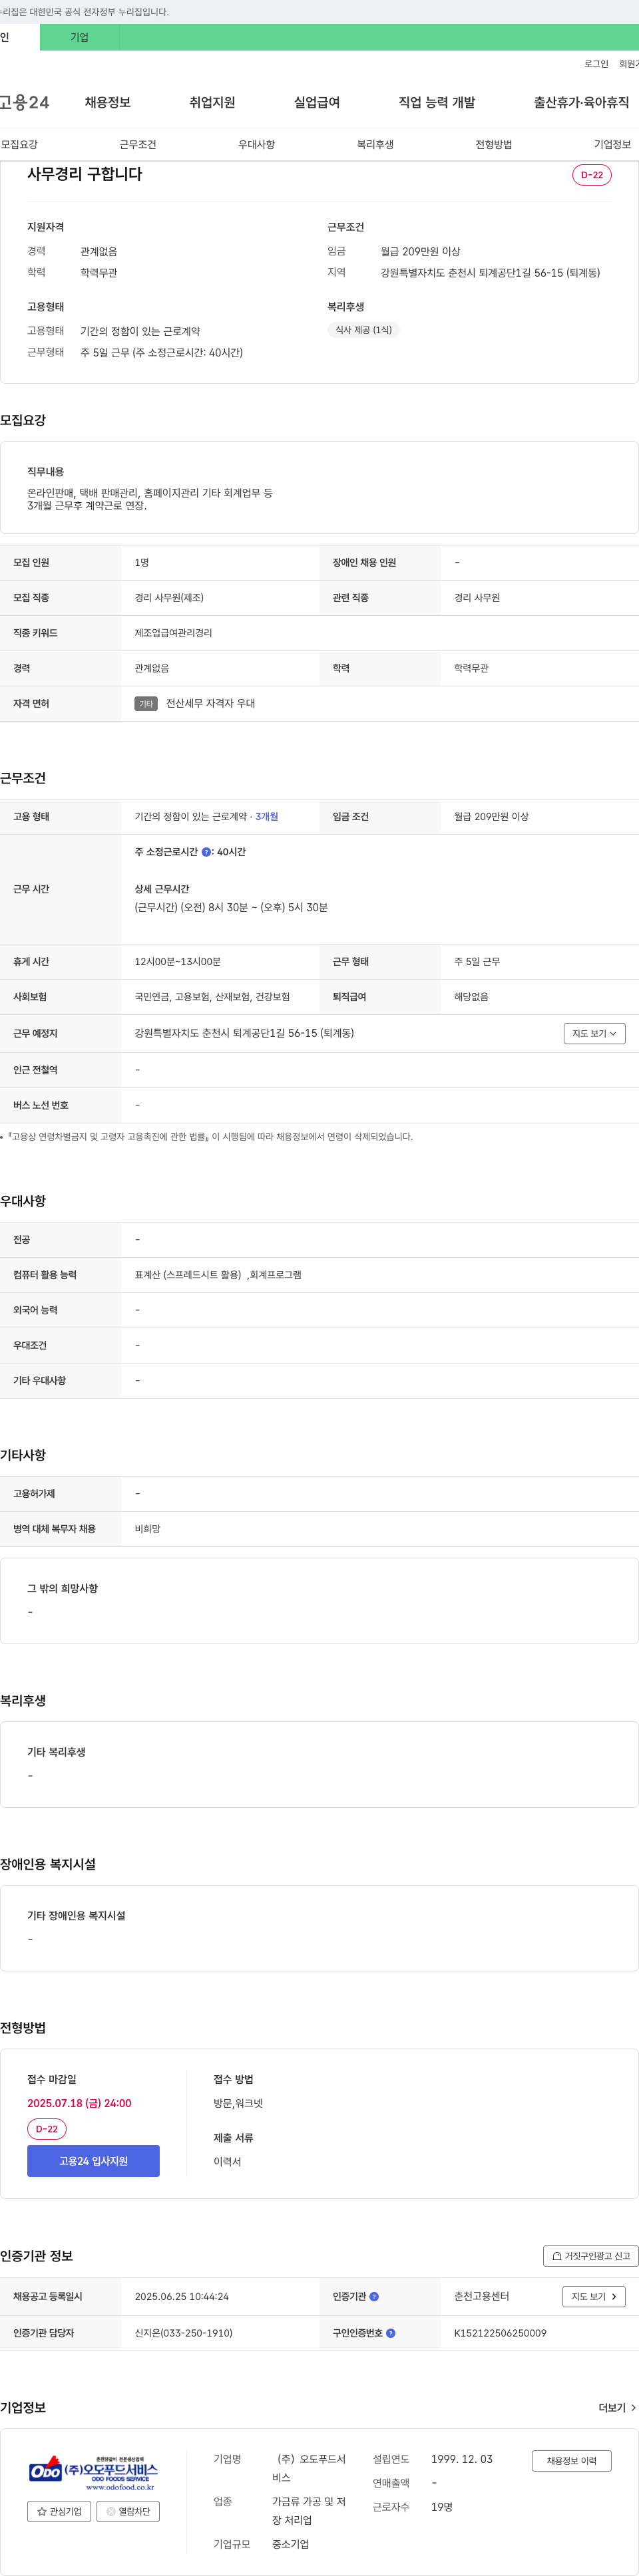Click the employee count 19명
The width and height of the screenshot is (639, 2576).
coord(442,2507)
